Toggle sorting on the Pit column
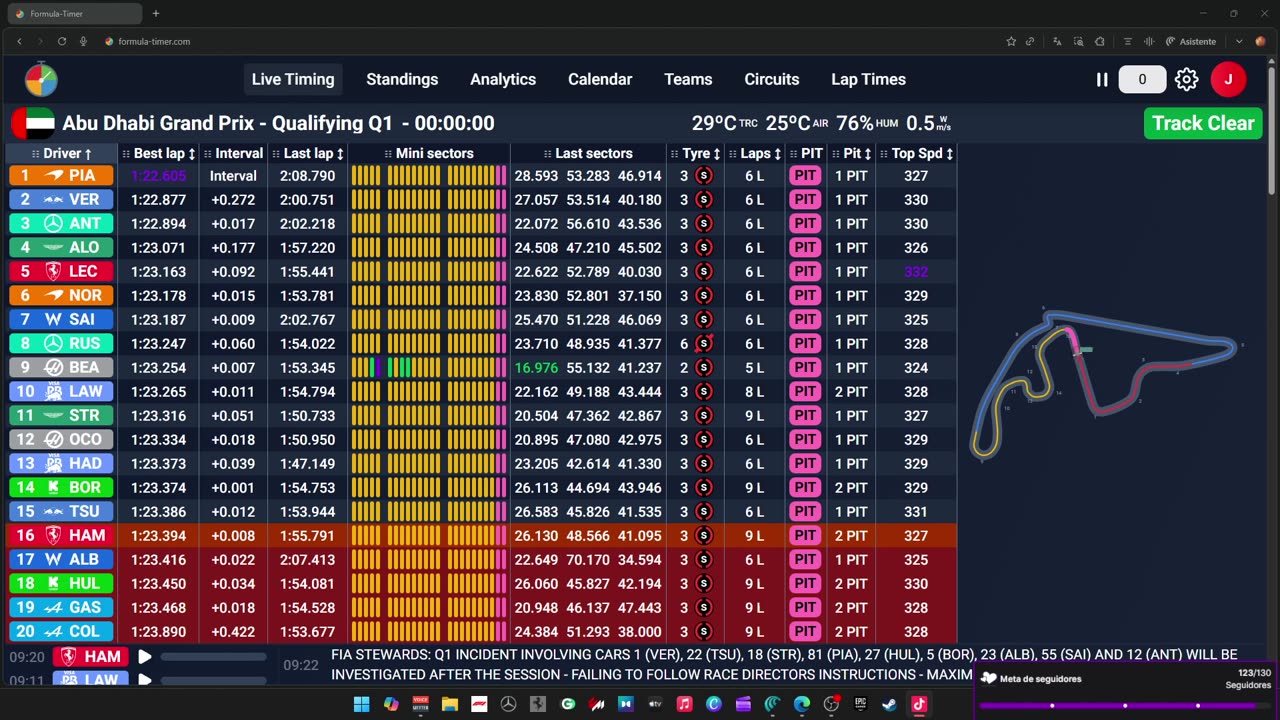 tap(852, 154)
